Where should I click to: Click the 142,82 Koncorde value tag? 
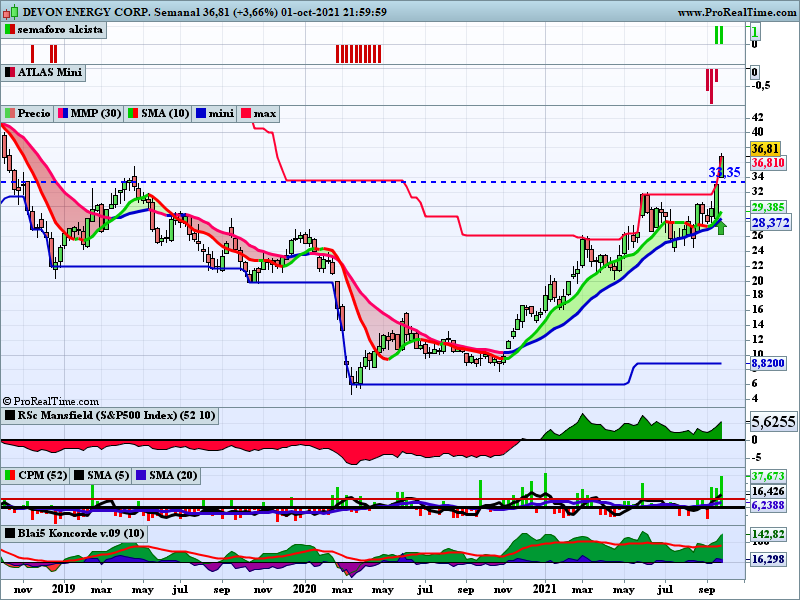[x=768, y=534]
